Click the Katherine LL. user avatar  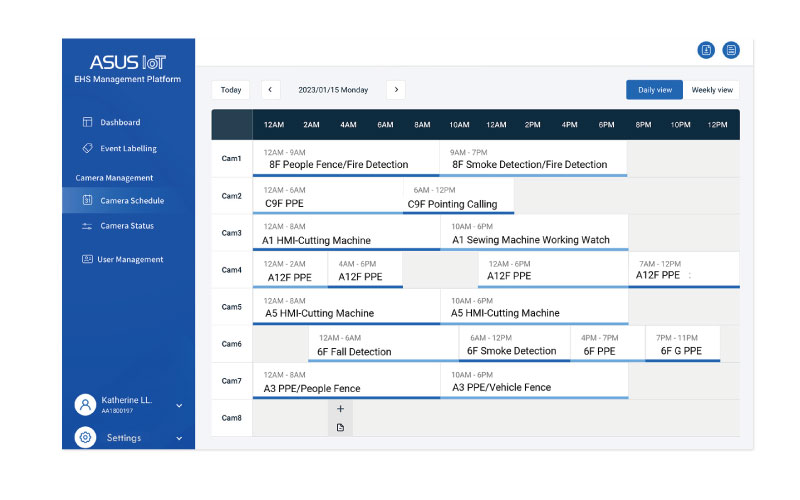tap(86, 404)
